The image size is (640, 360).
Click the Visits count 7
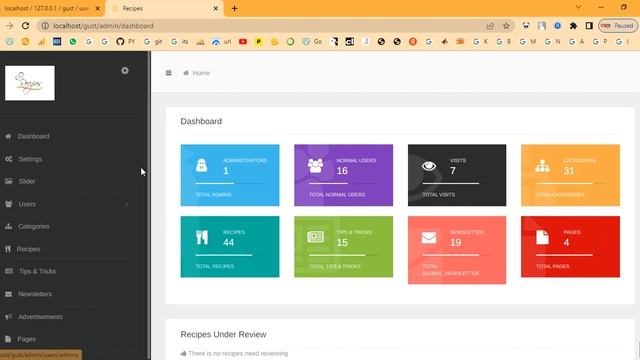coord(453,171)
